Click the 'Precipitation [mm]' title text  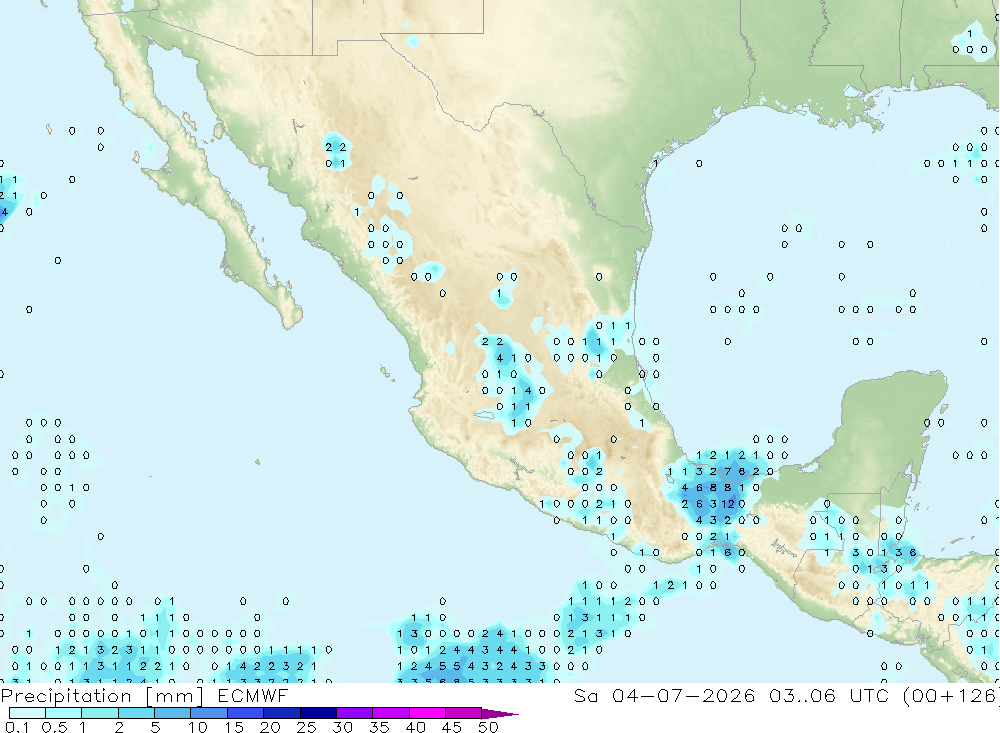tap(102, 696)
